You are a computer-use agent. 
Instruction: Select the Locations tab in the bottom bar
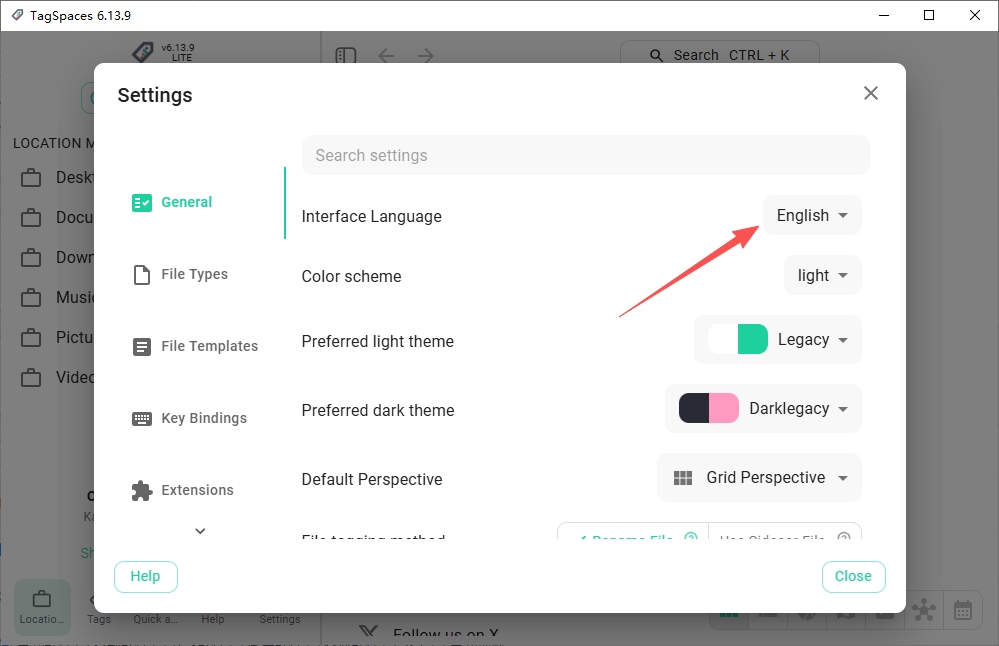[x=42, y=607]
